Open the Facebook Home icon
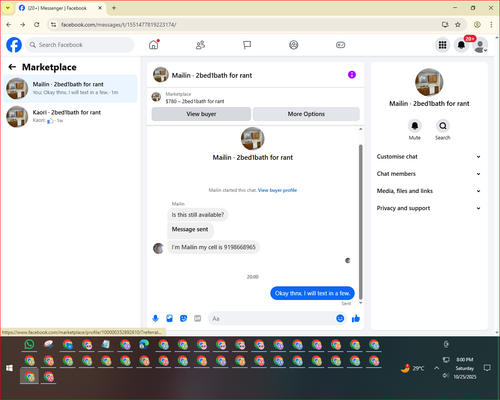 tap(154, 45)
